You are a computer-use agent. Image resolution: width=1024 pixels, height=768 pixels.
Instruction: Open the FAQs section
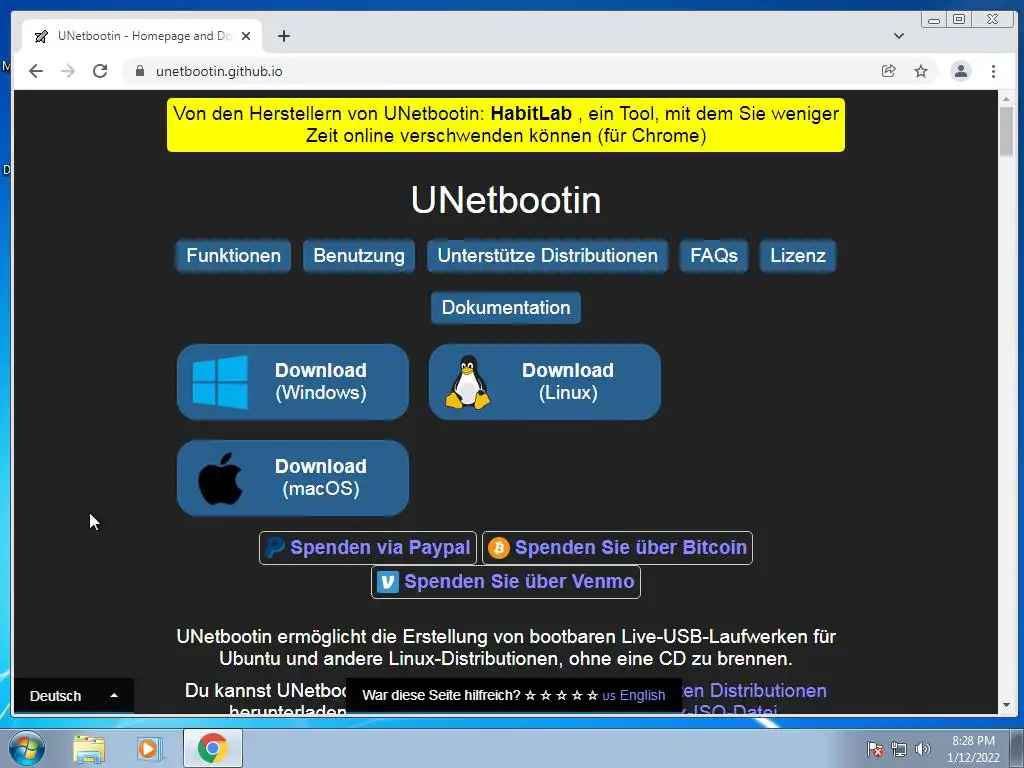pos(714,255)
